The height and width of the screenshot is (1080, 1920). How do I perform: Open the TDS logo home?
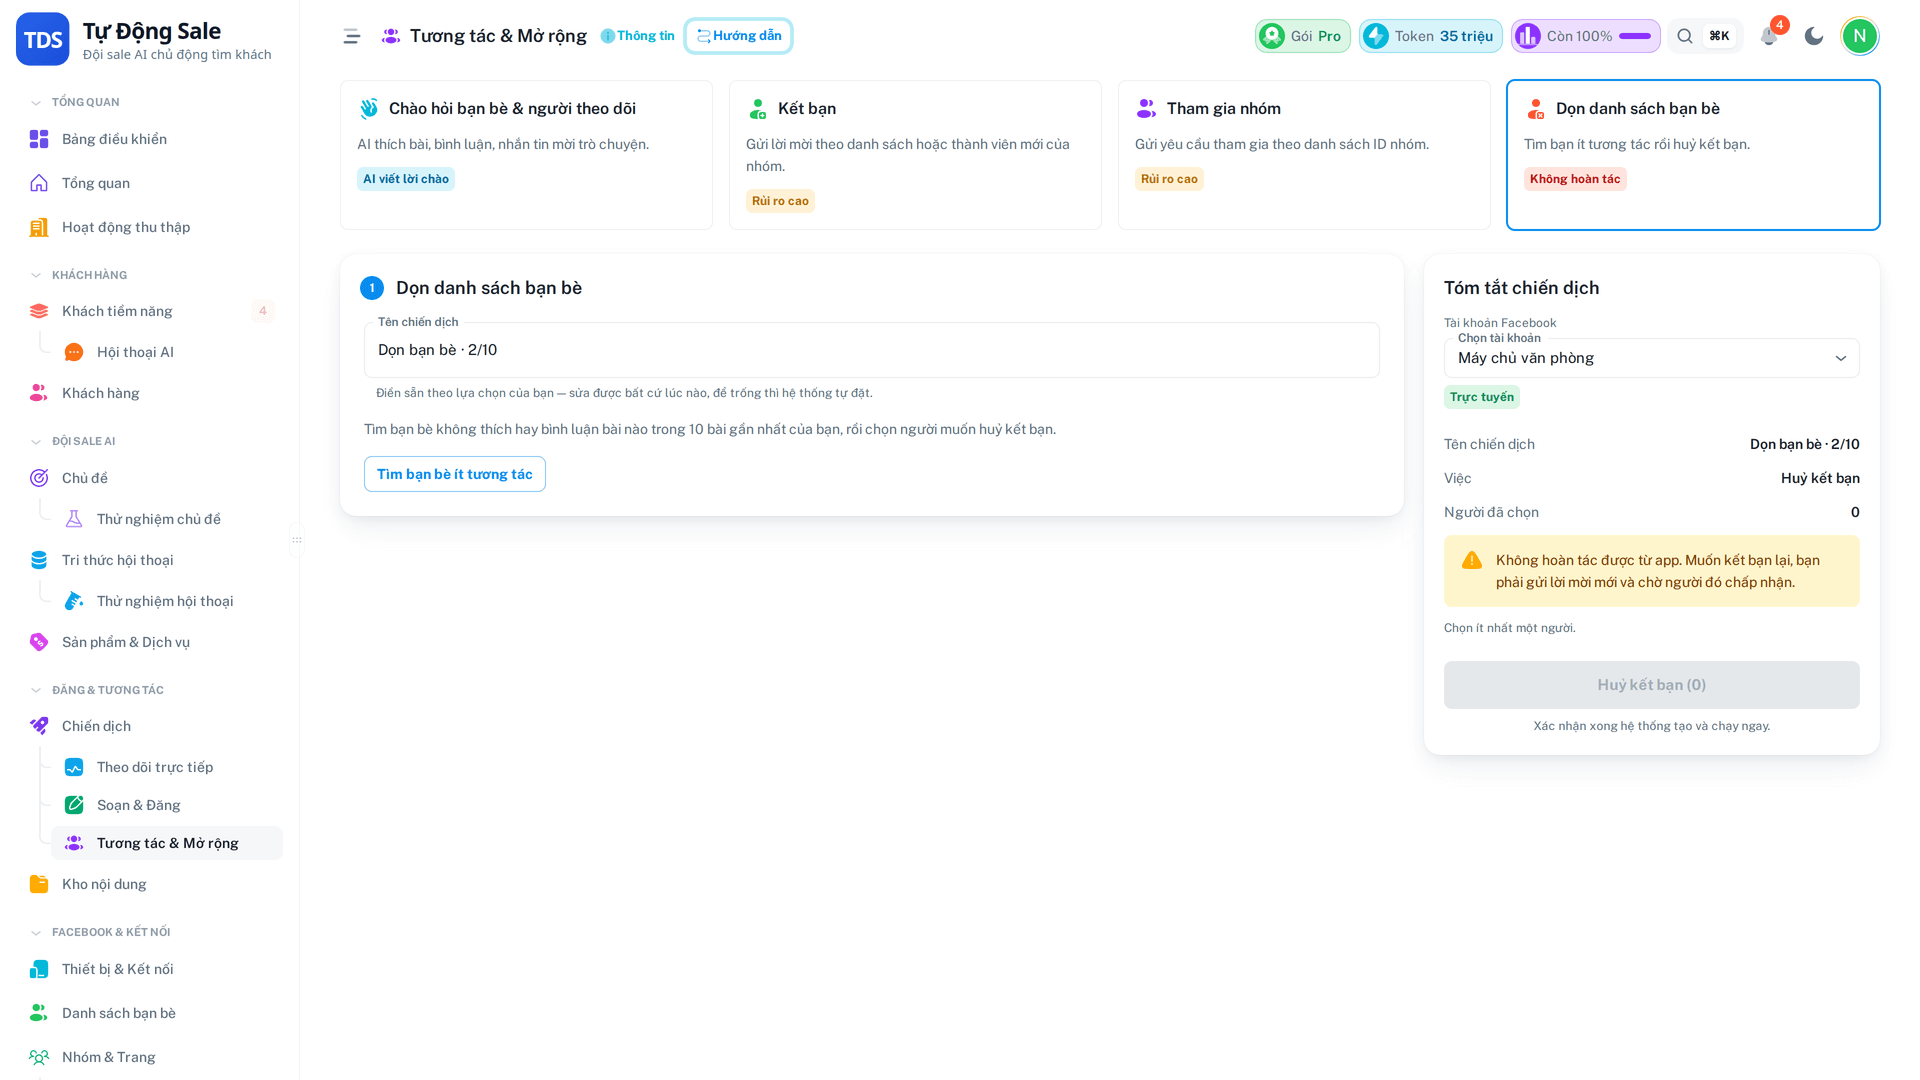(42, 39)
